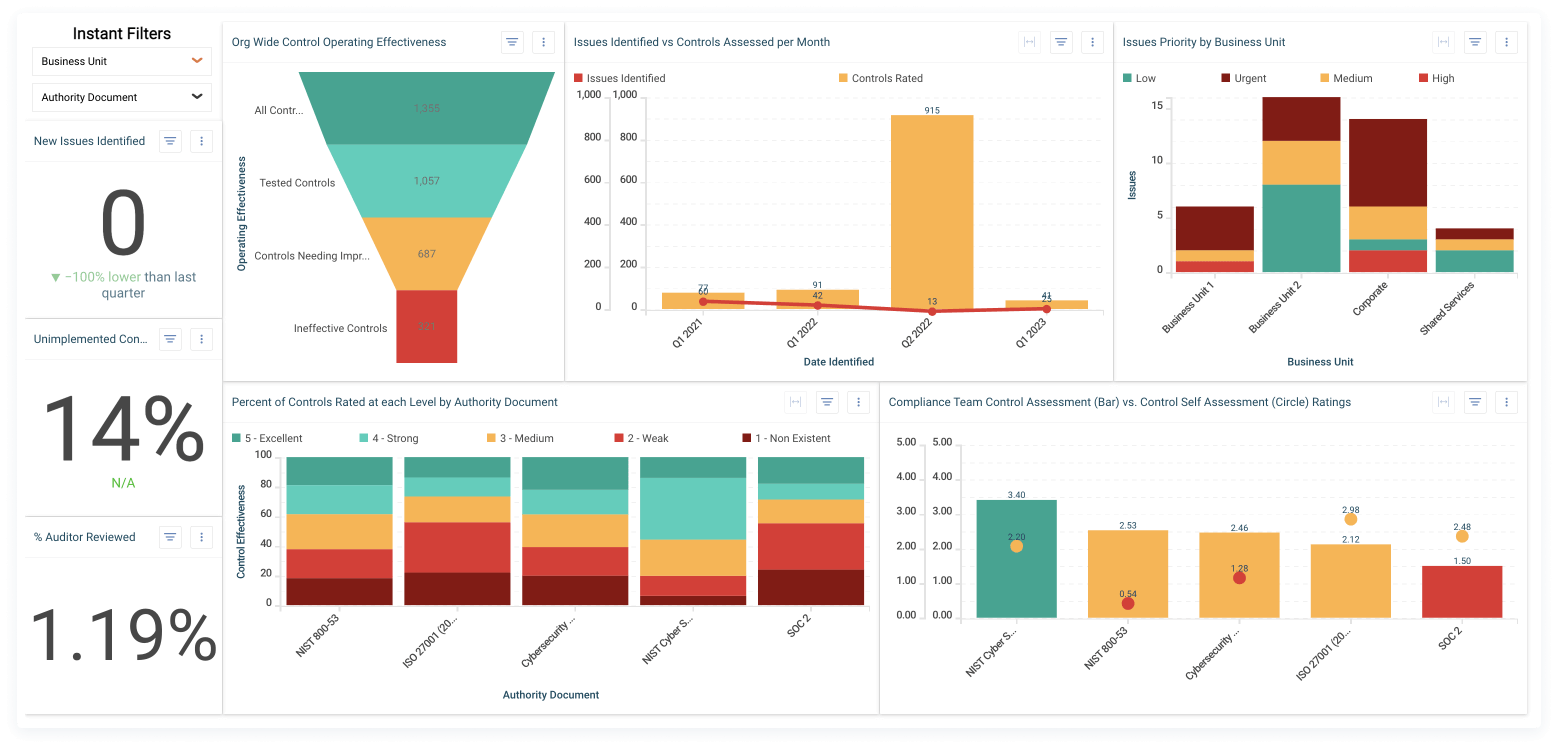Open the options menu on Org Wide Control chart
The image size is (1558, 749).
[x=543, y=42]
